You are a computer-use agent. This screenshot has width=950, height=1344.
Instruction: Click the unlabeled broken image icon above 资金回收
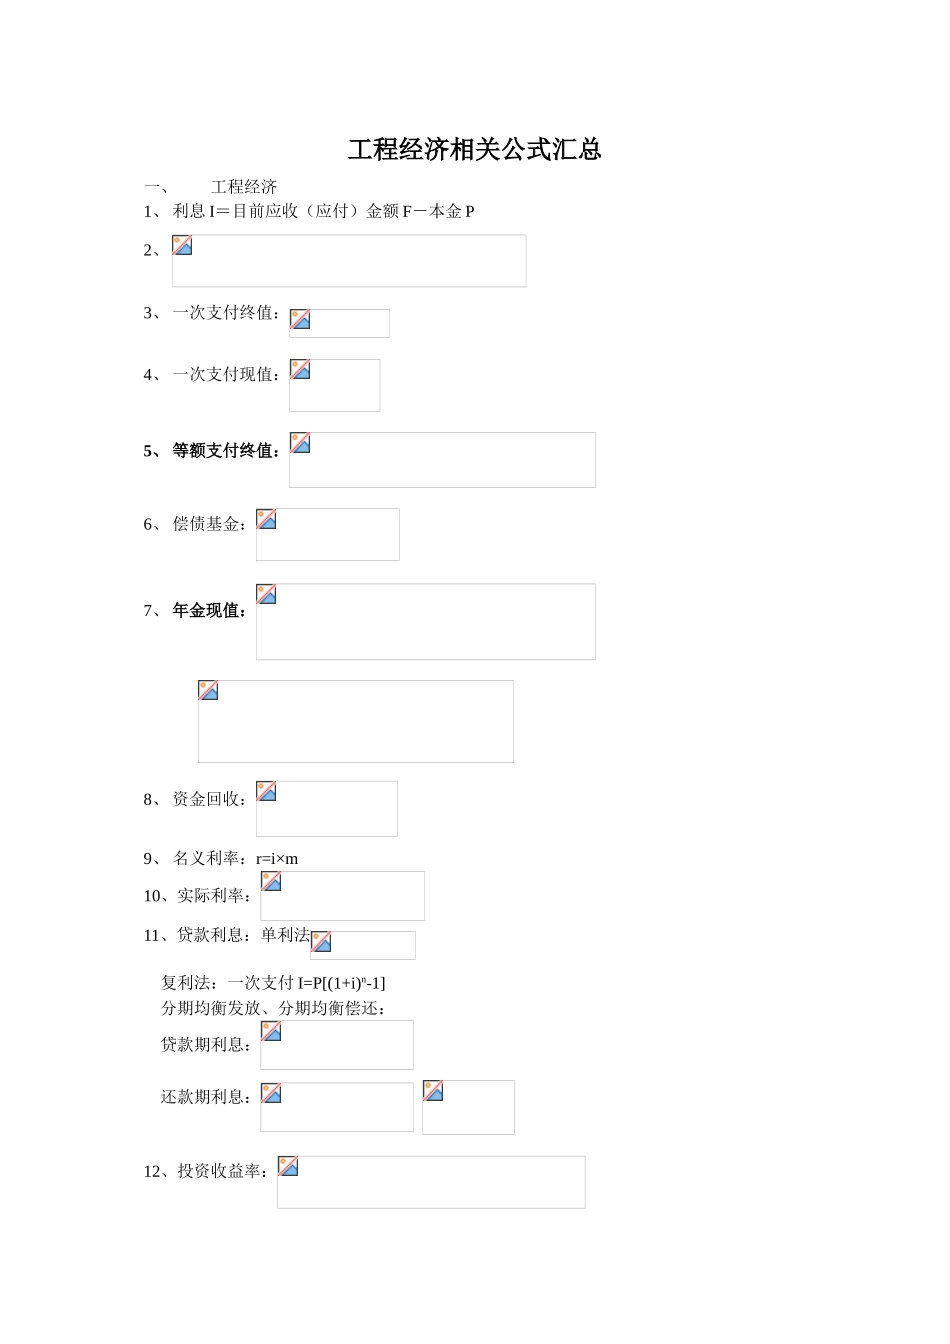(x=208, y=691)
